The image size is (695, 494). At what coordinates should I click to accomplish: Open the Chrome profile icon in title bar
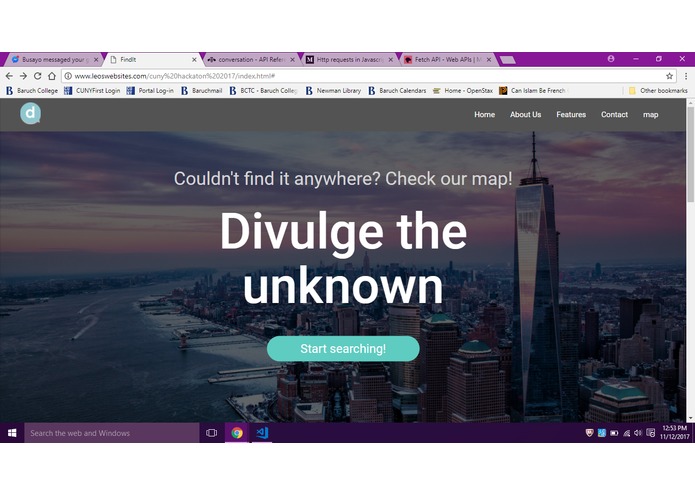pos(611,58)
